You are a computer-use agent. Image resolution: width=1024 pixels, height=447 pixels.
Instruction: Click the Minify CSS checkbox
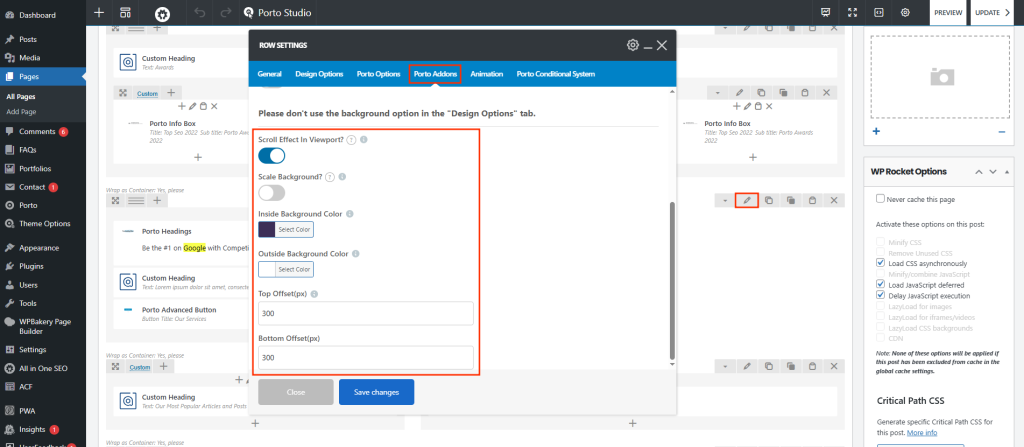coord(880,242)
